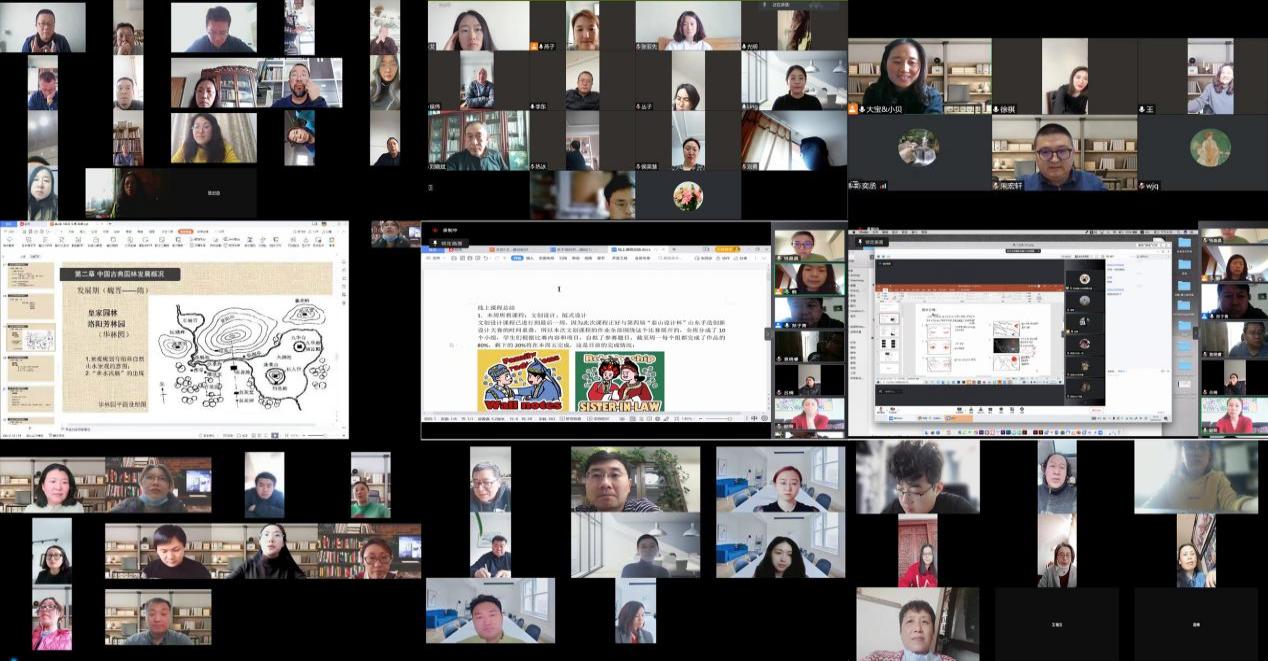1268x661 pixels.
Task: Click the SISTER-IN-LAW image in the document
Action: click(620, 381)
